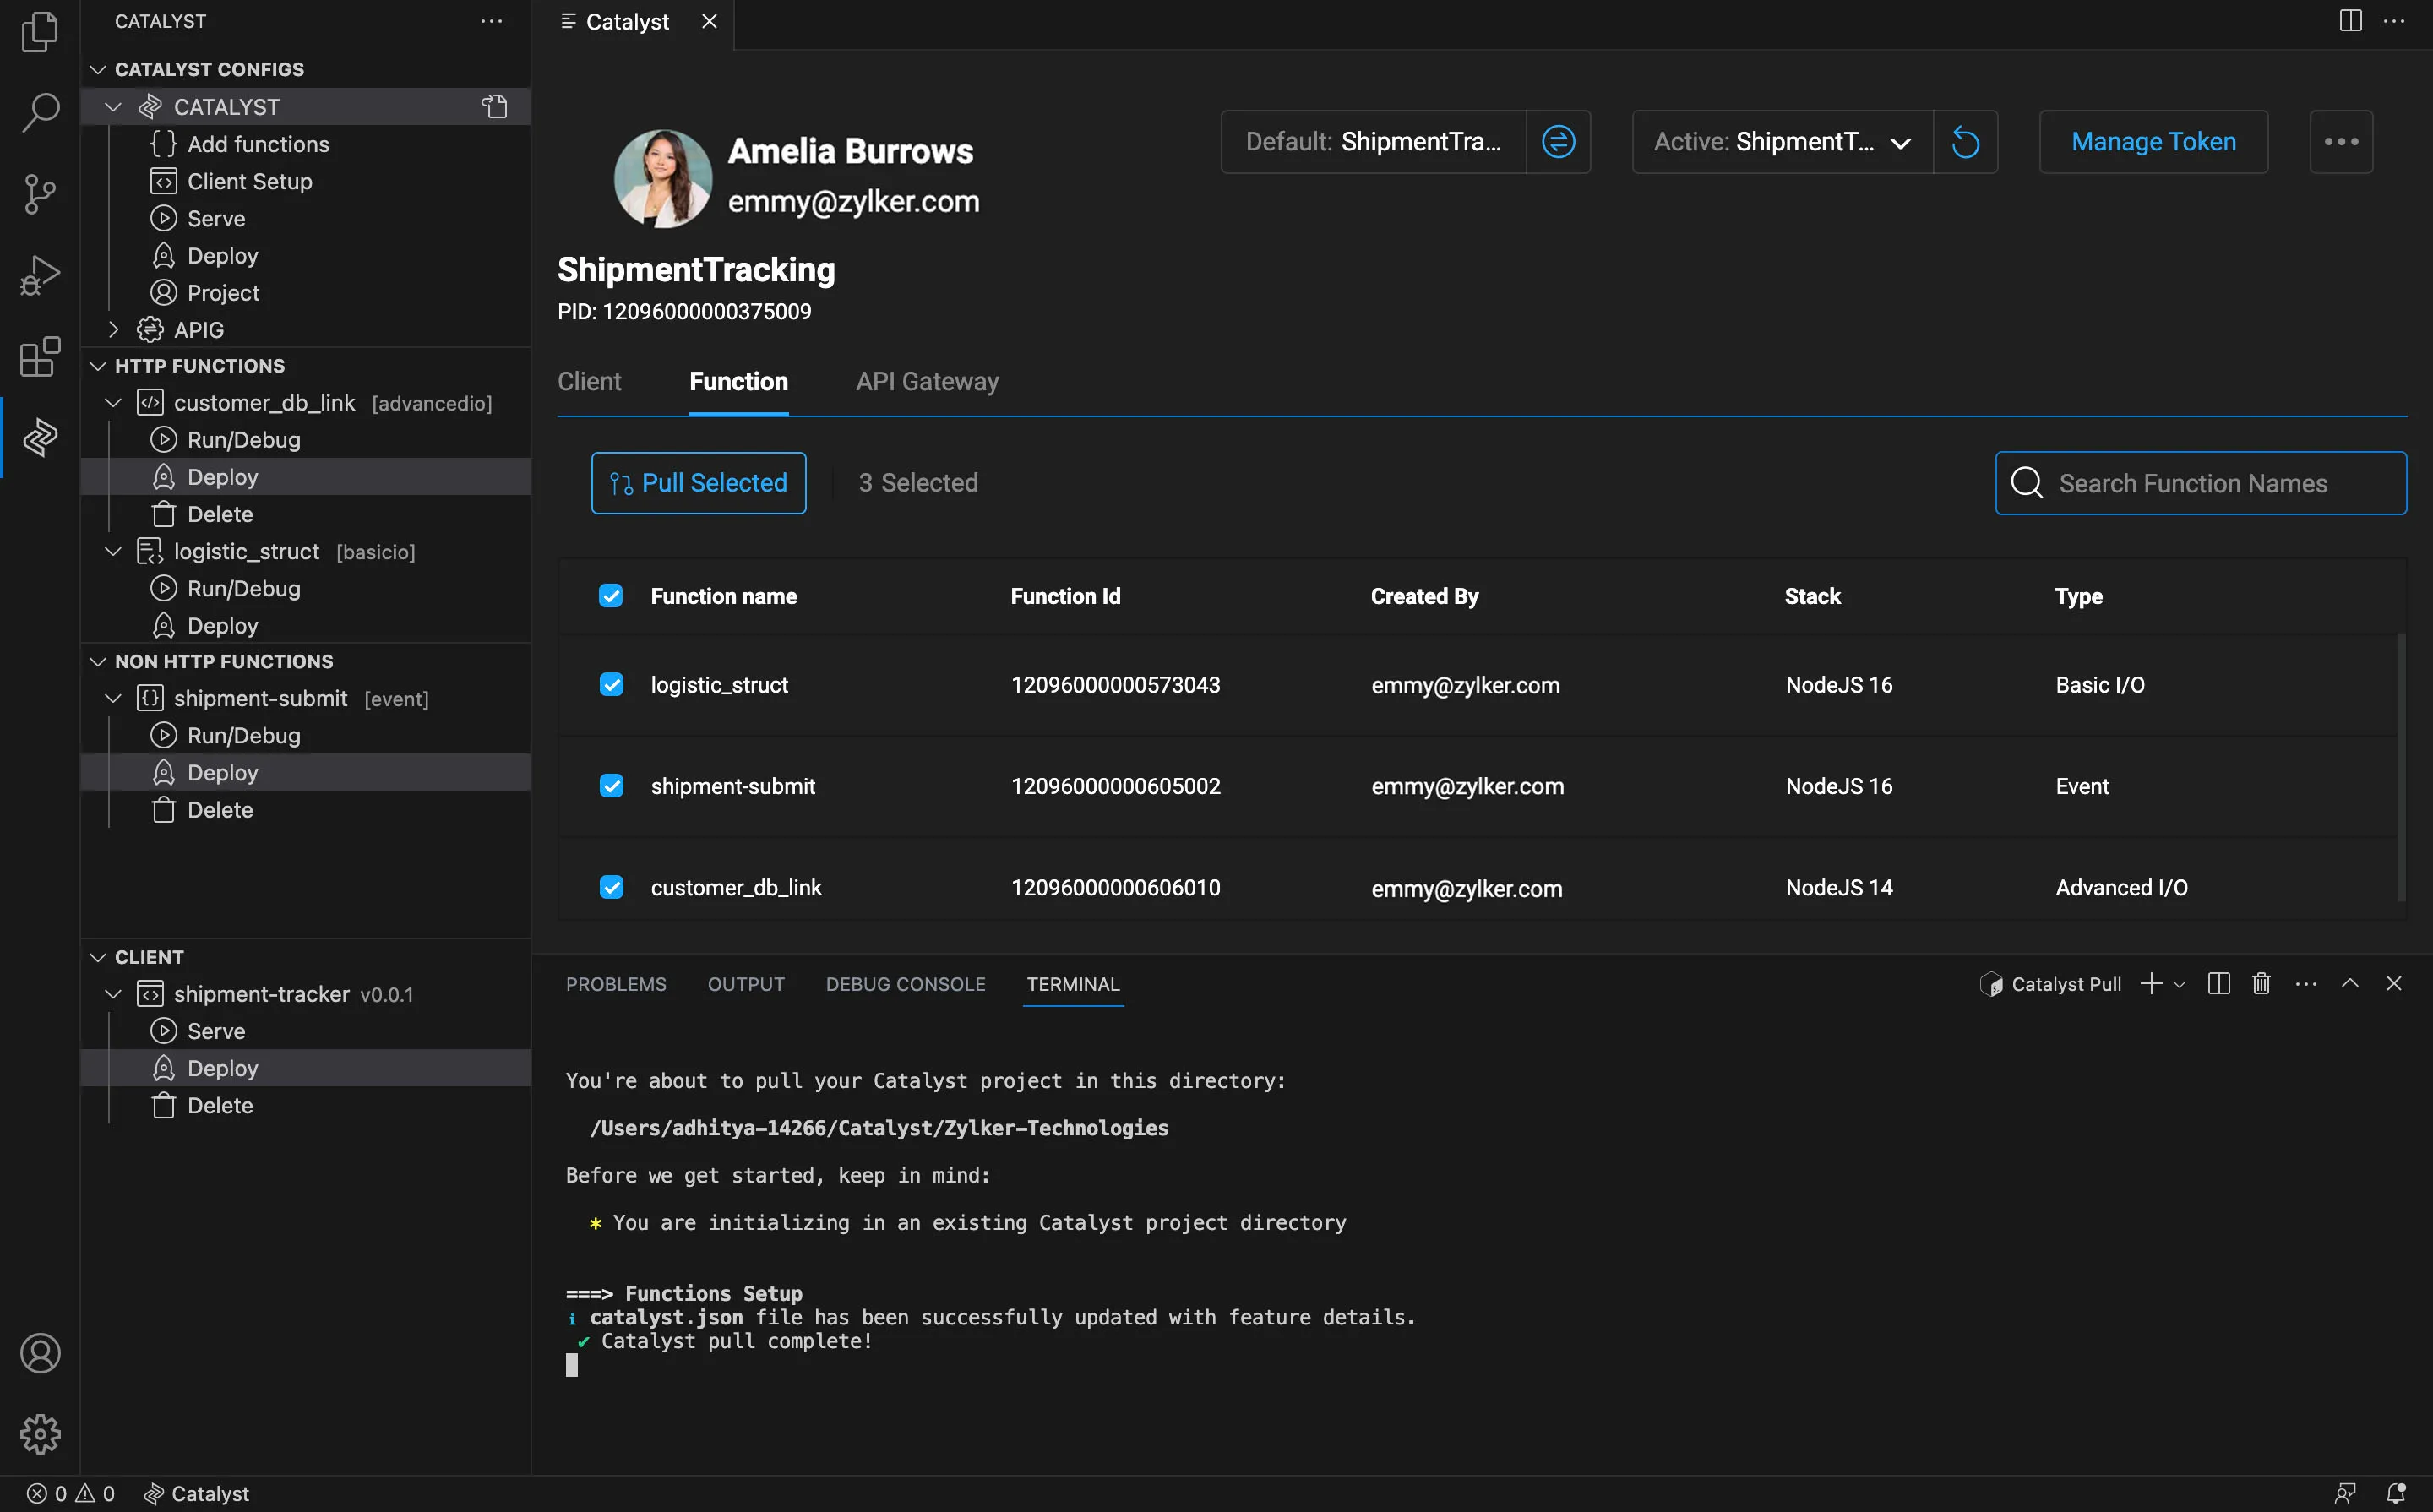Open the Extensions view
This screenshot has height=1512, width=2433.
[x=40, y=357]
